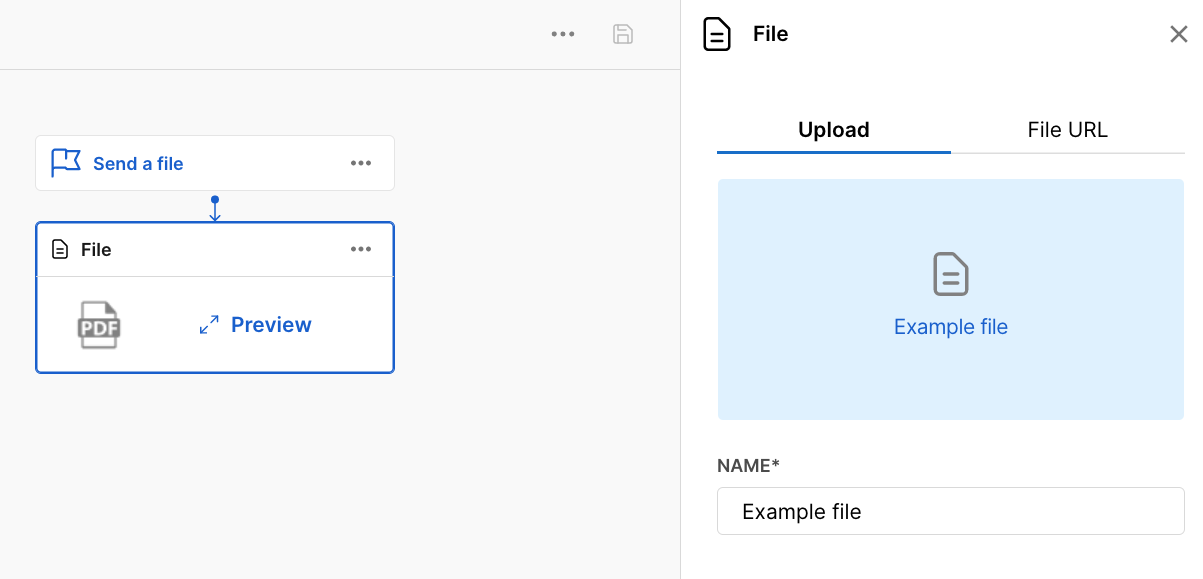Click the expand arrows icon beside Preview

209,325
